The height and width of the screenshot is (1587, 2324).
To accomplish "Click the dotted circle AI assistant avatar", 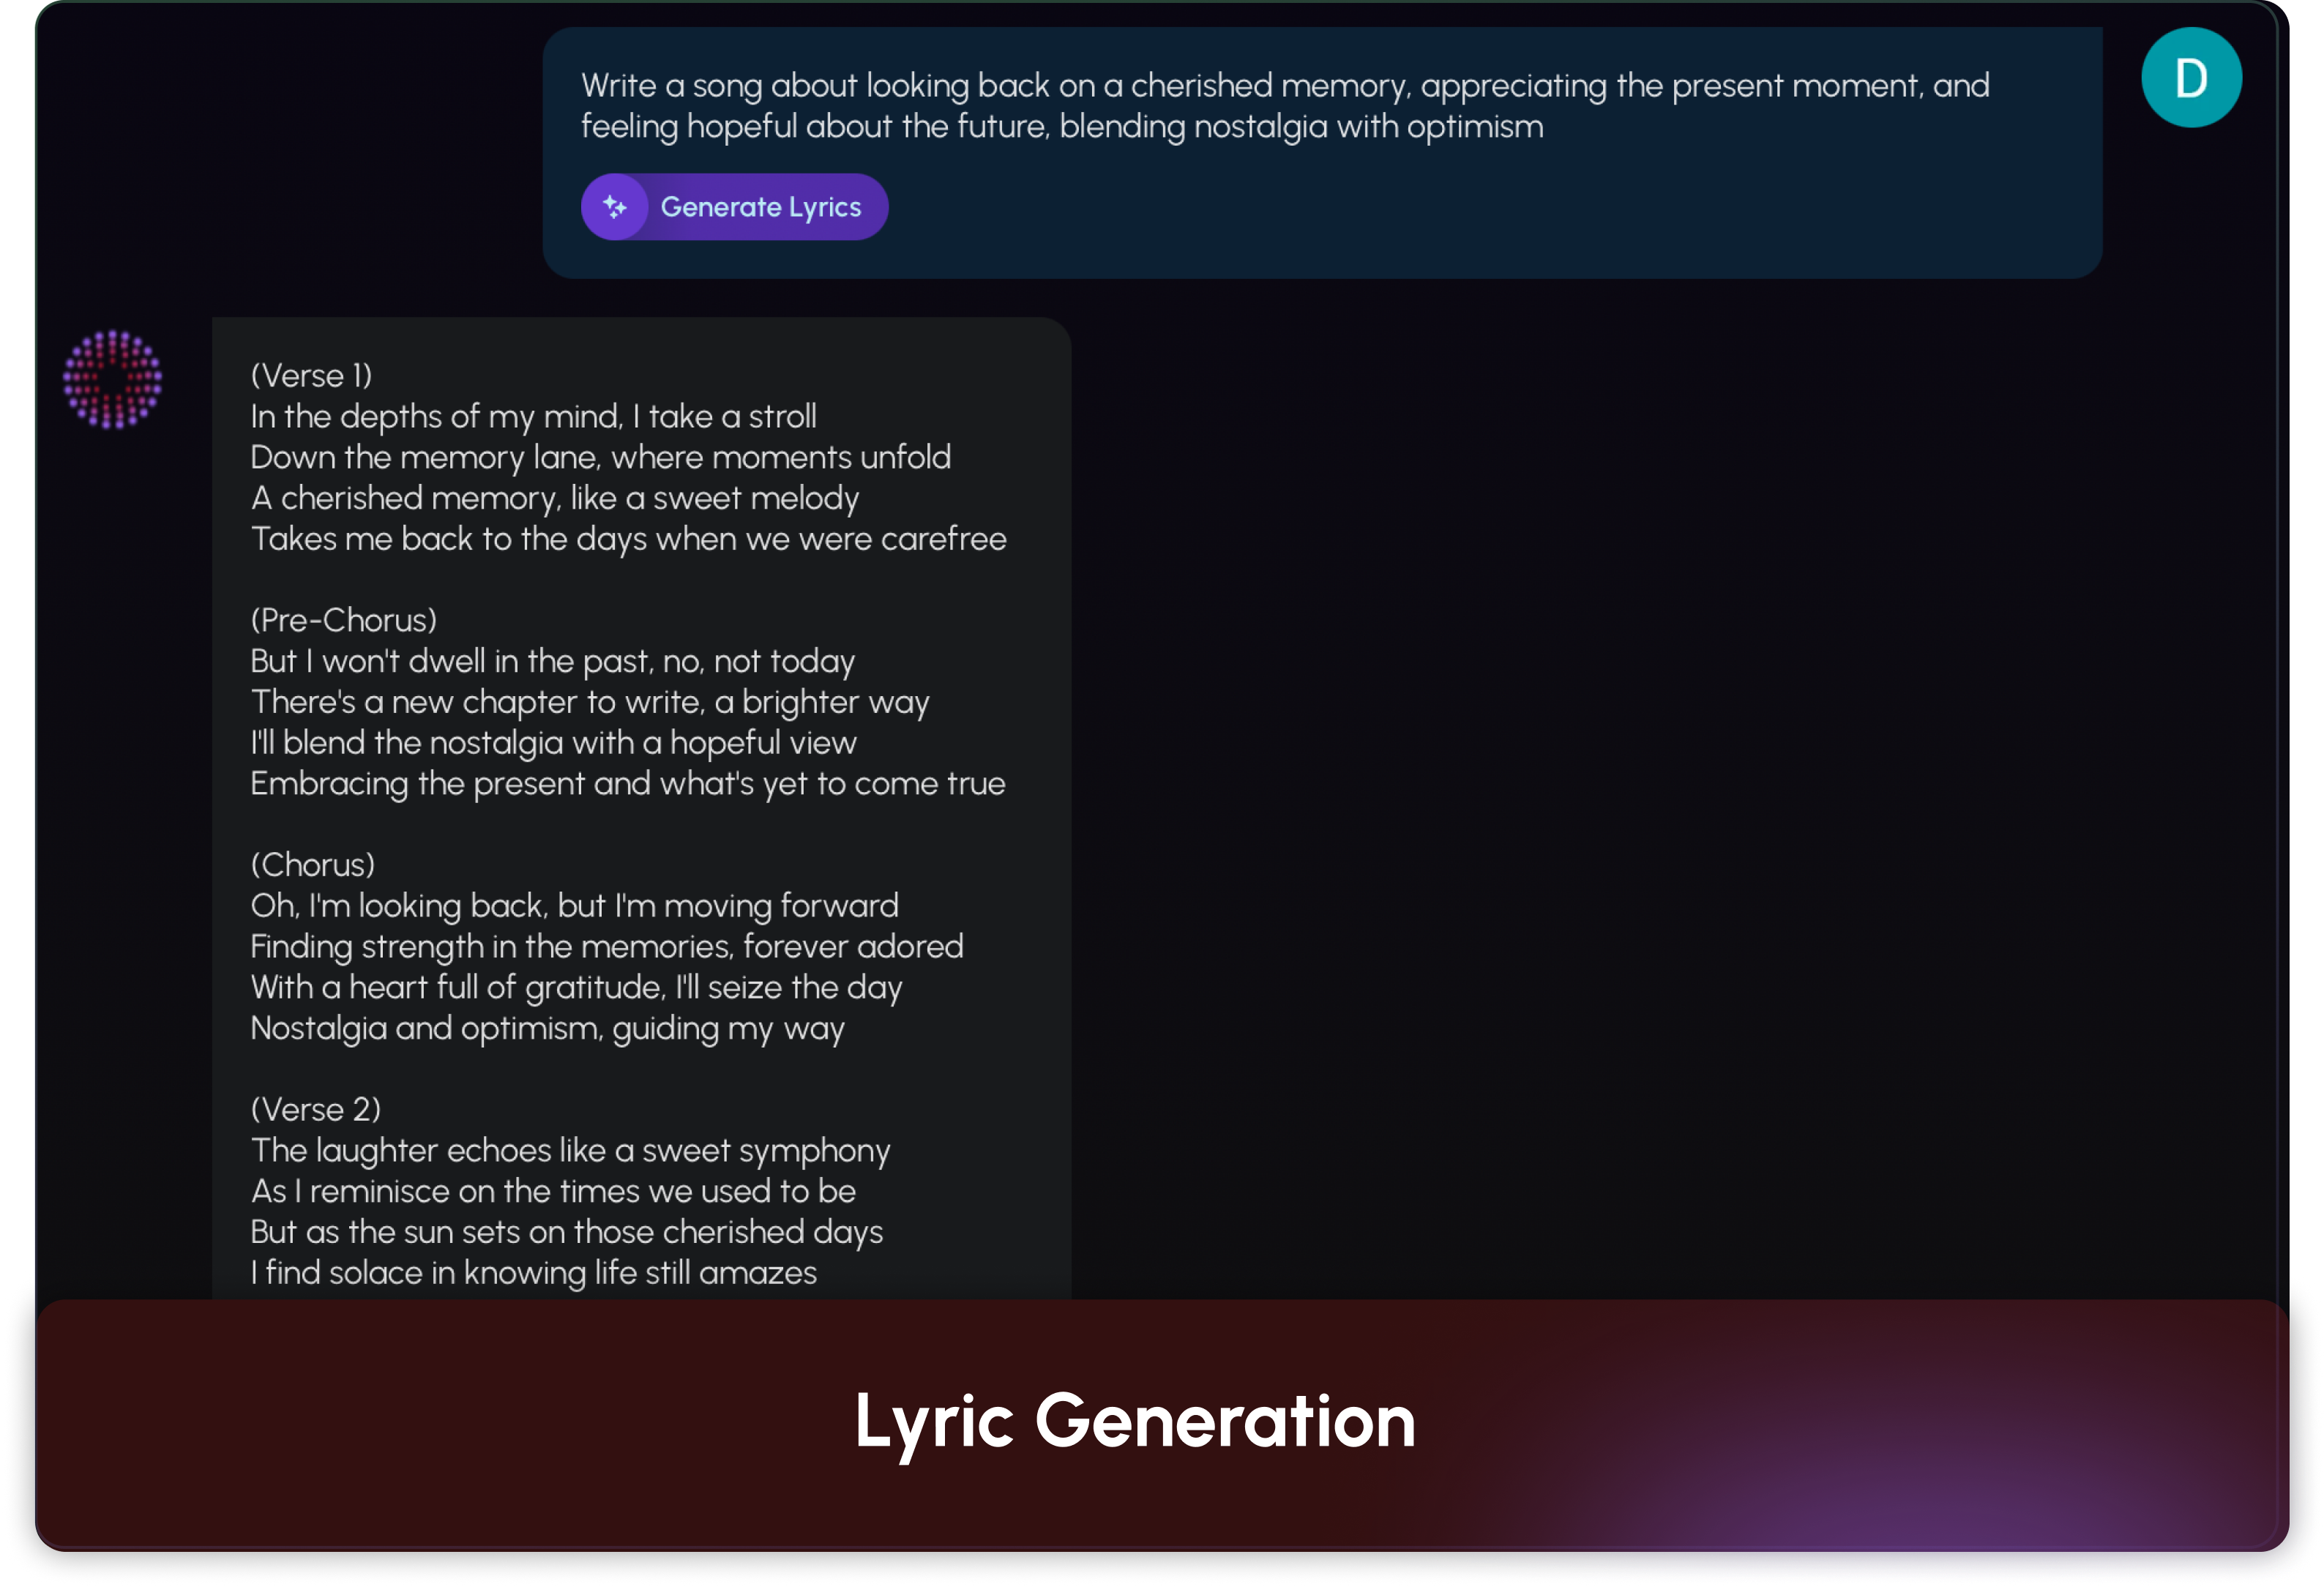I will tap(113, 380).
